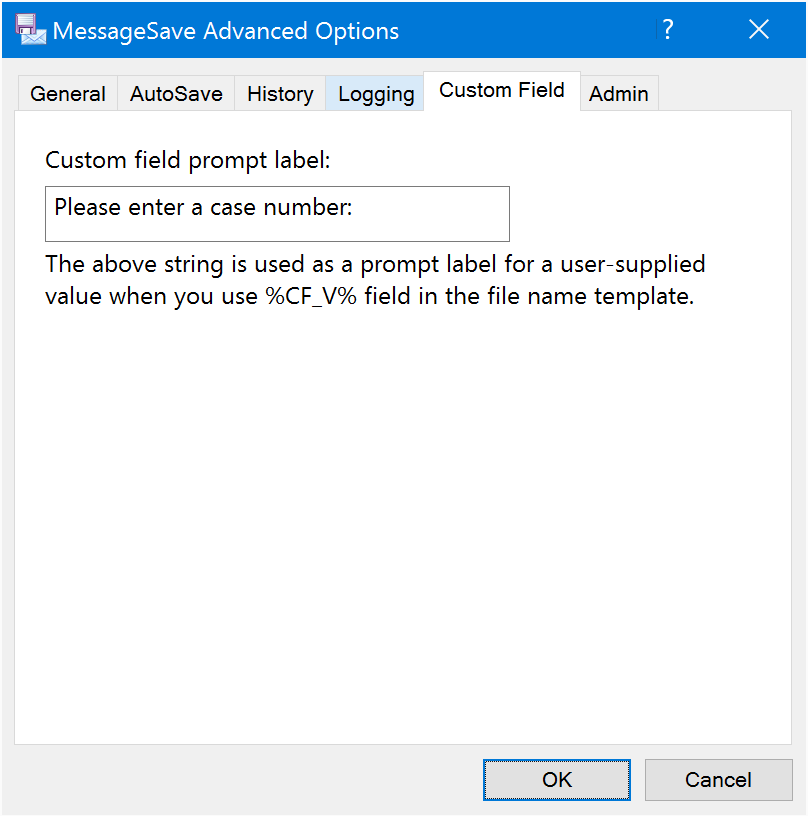Viewport: 808px width, 816px height.
Task: Confirm changes with the OK button
Action: click(557, 780)
